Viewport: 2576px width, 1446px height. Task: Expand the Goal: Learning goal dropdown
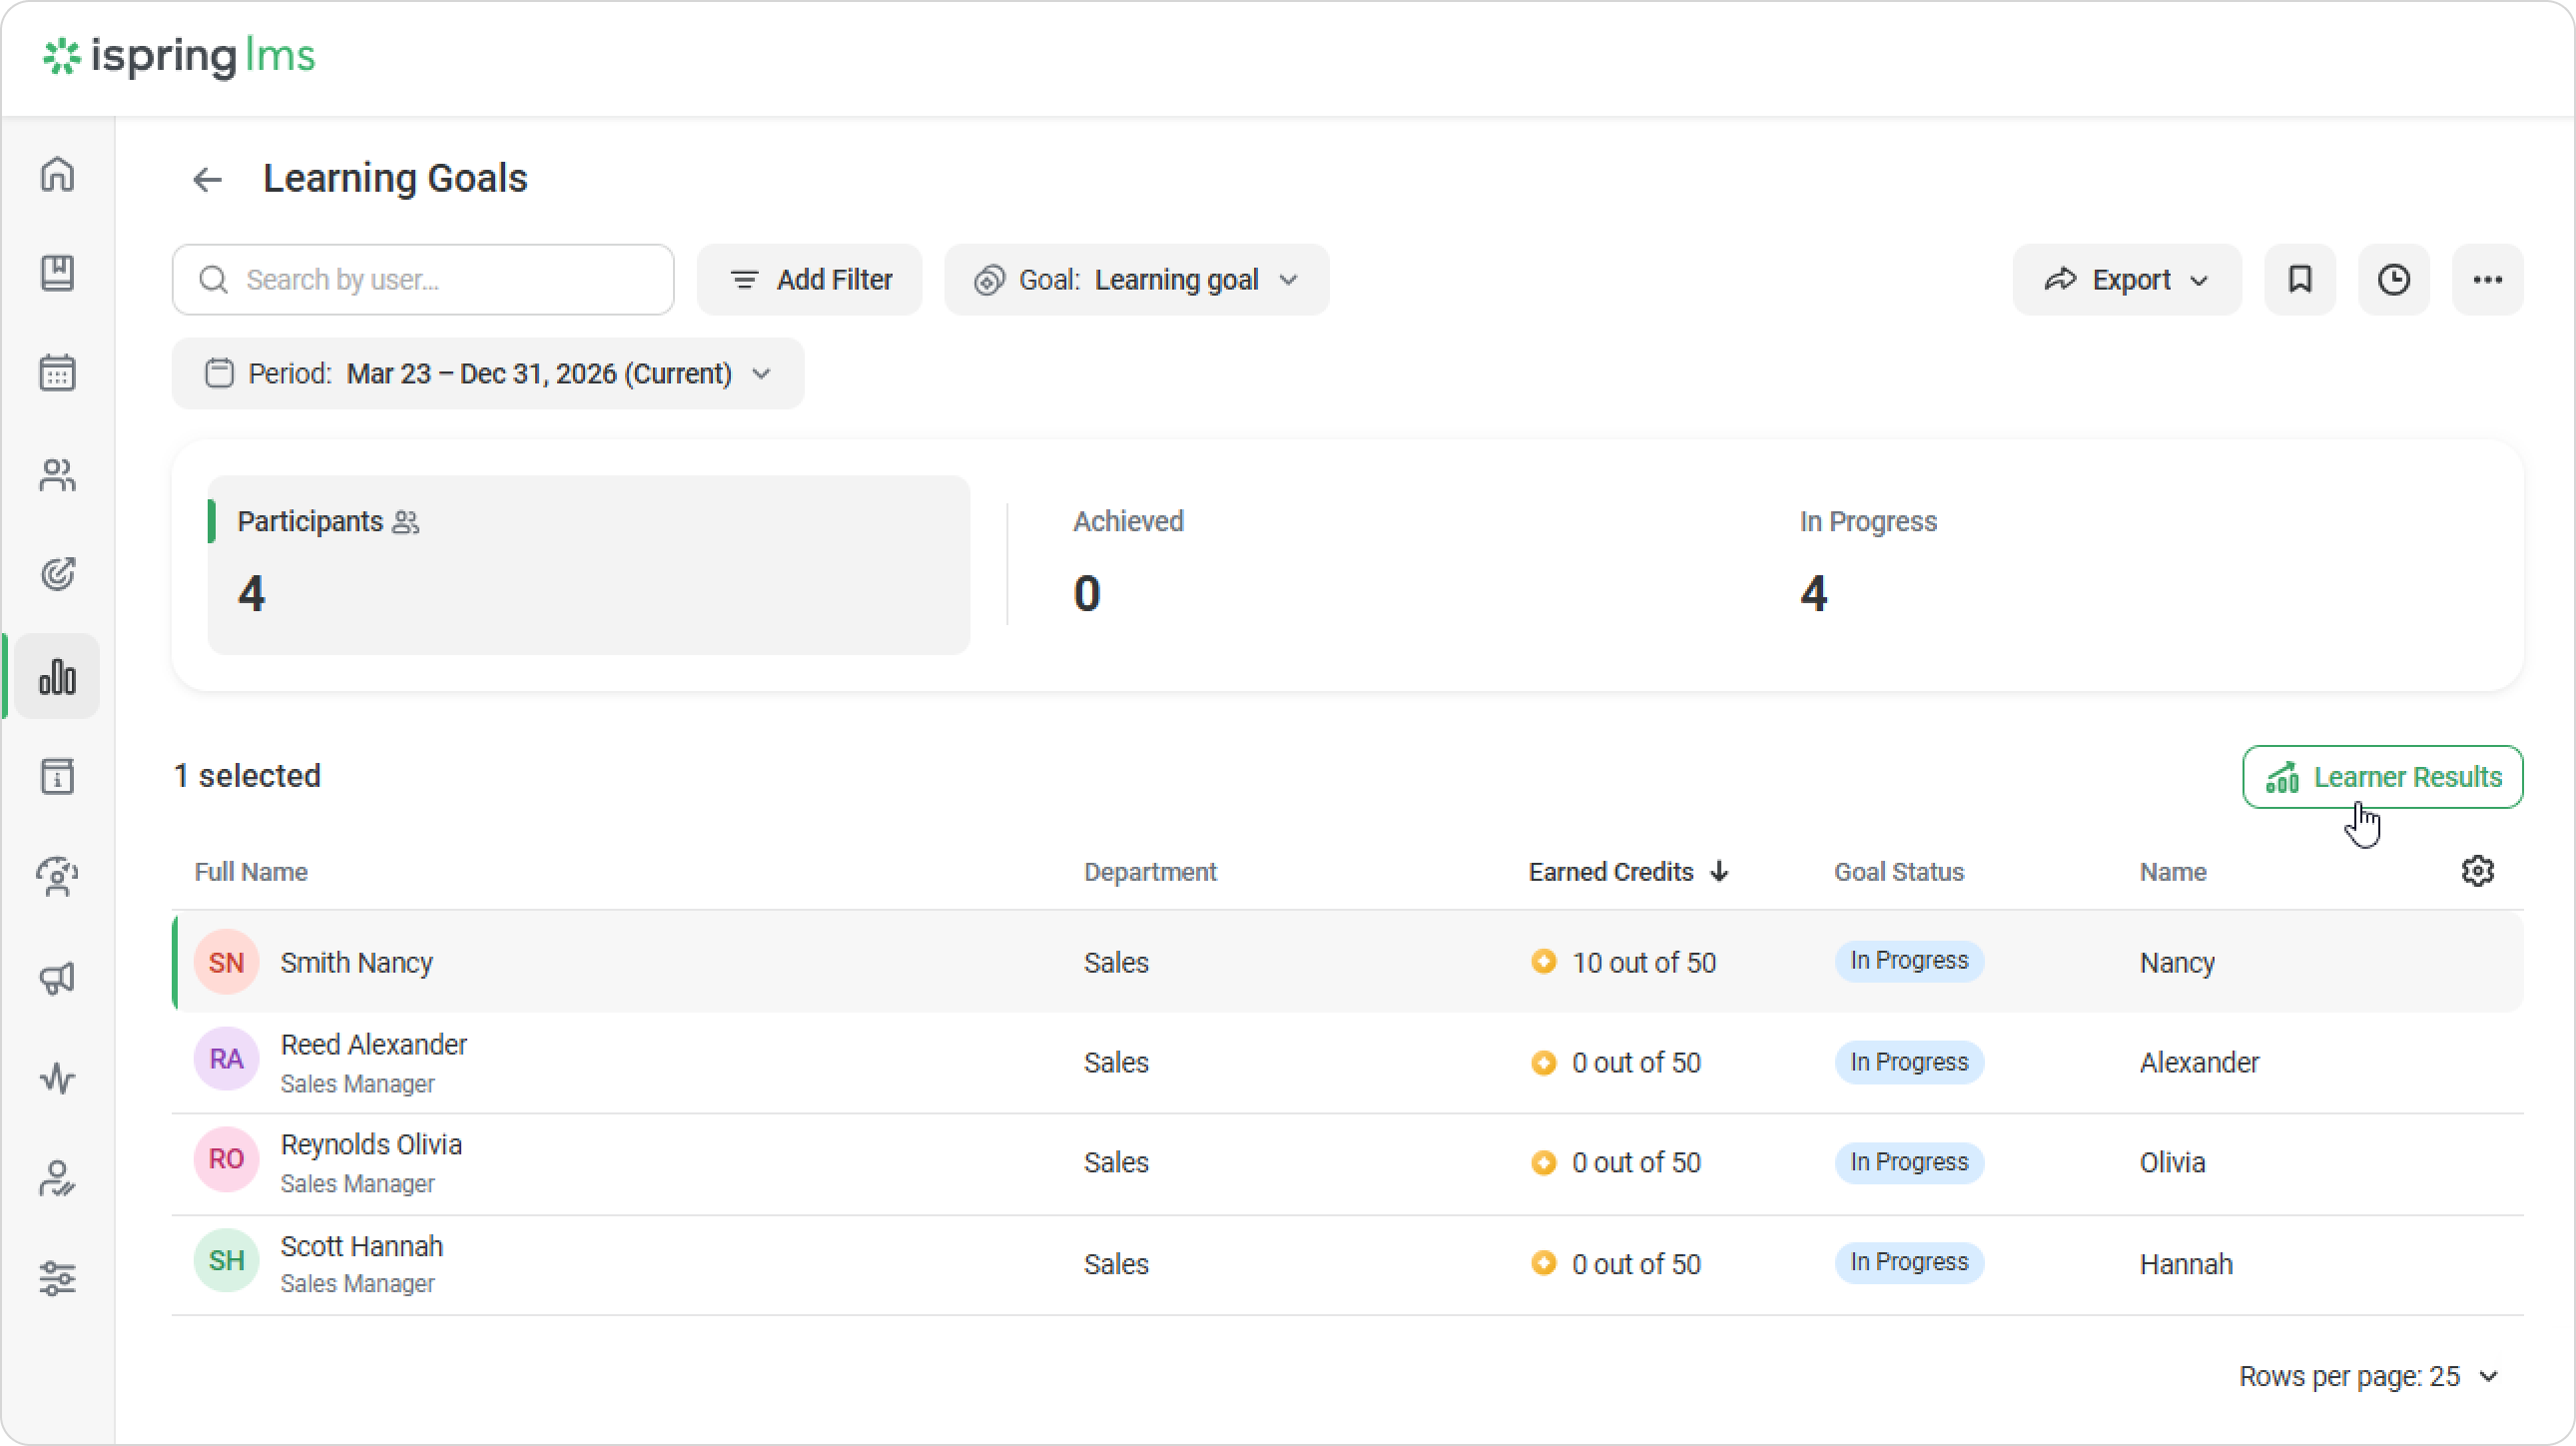[1136, 280]
